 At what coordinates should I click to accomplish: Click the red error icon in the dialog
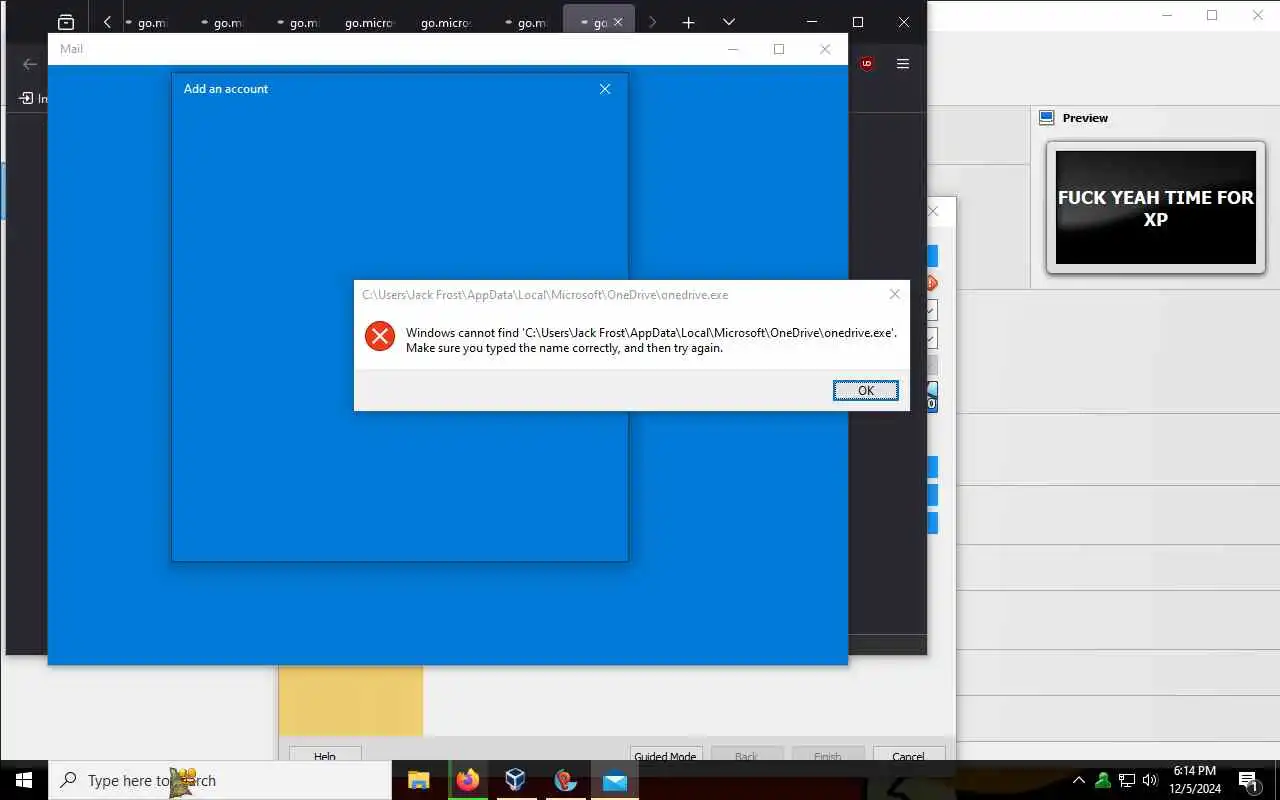[x=380, y=336]
